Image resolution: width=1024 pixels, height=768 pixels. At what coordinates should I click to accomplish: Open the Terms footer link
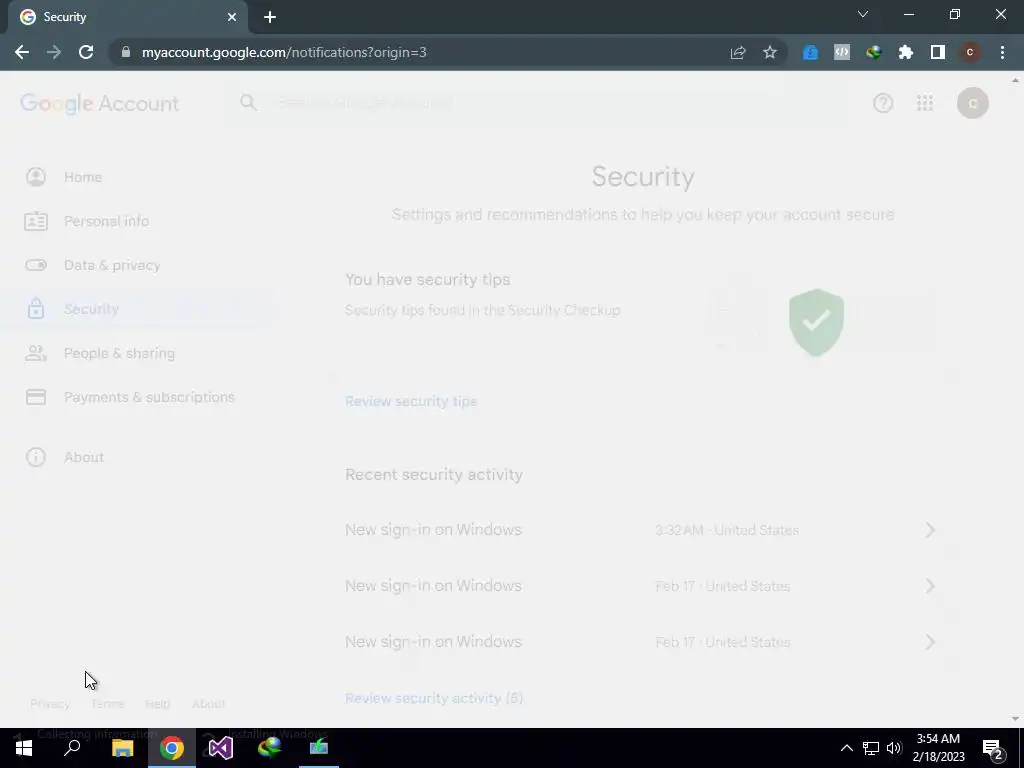pos(108,704)
